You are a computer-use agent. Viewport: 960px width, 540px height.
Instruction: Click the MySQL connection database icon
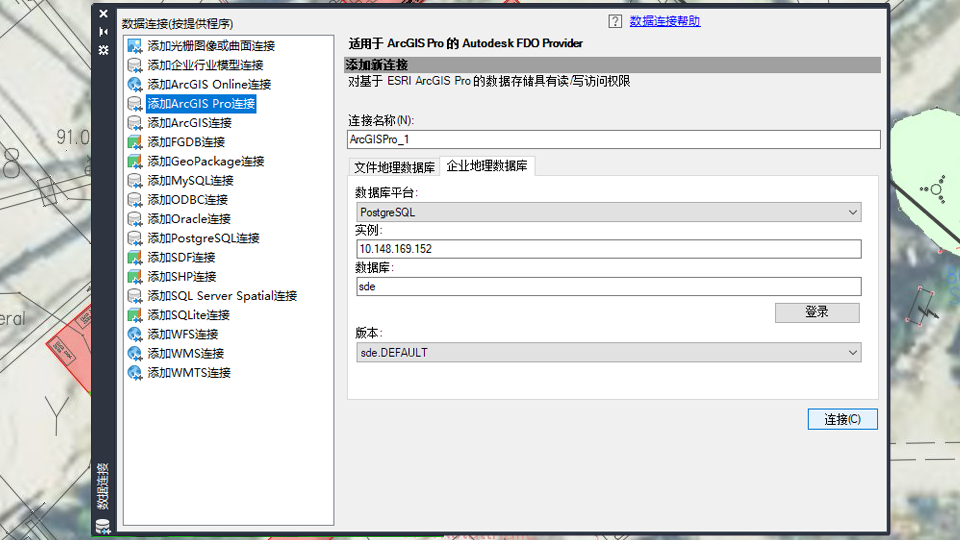(x=135, y=181)
